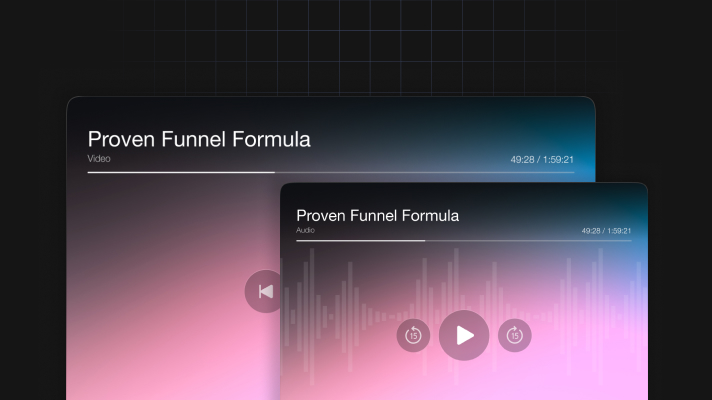
Task: Click the filled end of the audio progress bar
Action: (425, 240)
